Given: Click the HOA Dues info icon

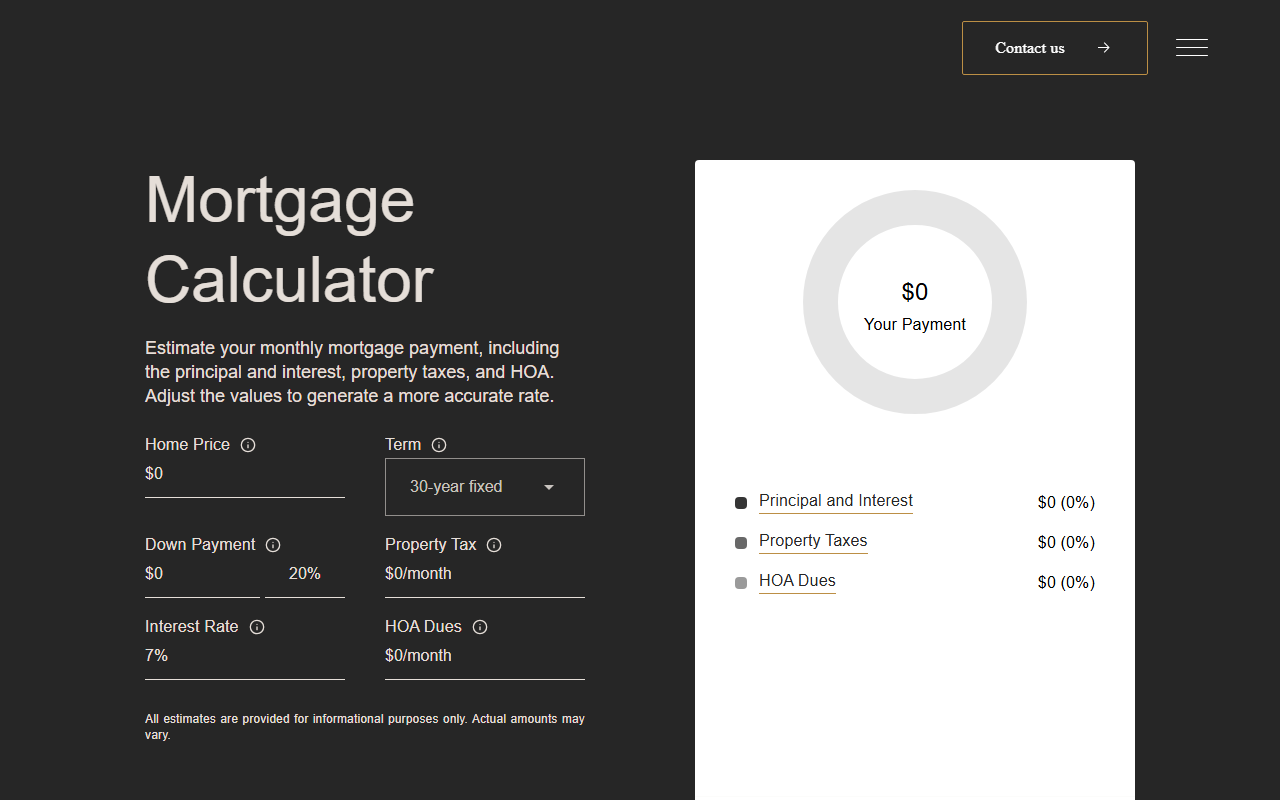Looking at the screenshot, I should pos(480,627).
